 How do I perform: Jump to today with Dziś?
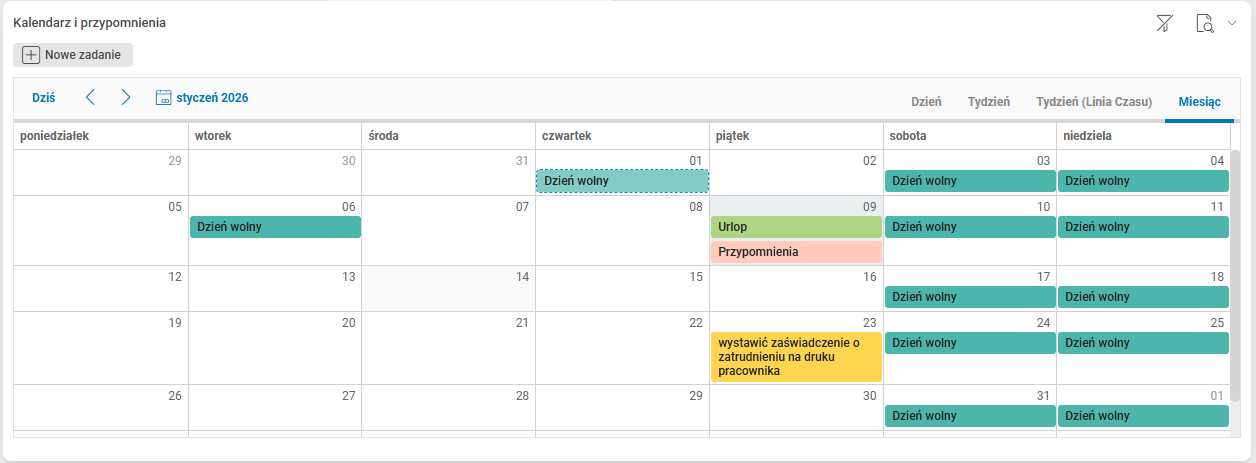point(43,98)
